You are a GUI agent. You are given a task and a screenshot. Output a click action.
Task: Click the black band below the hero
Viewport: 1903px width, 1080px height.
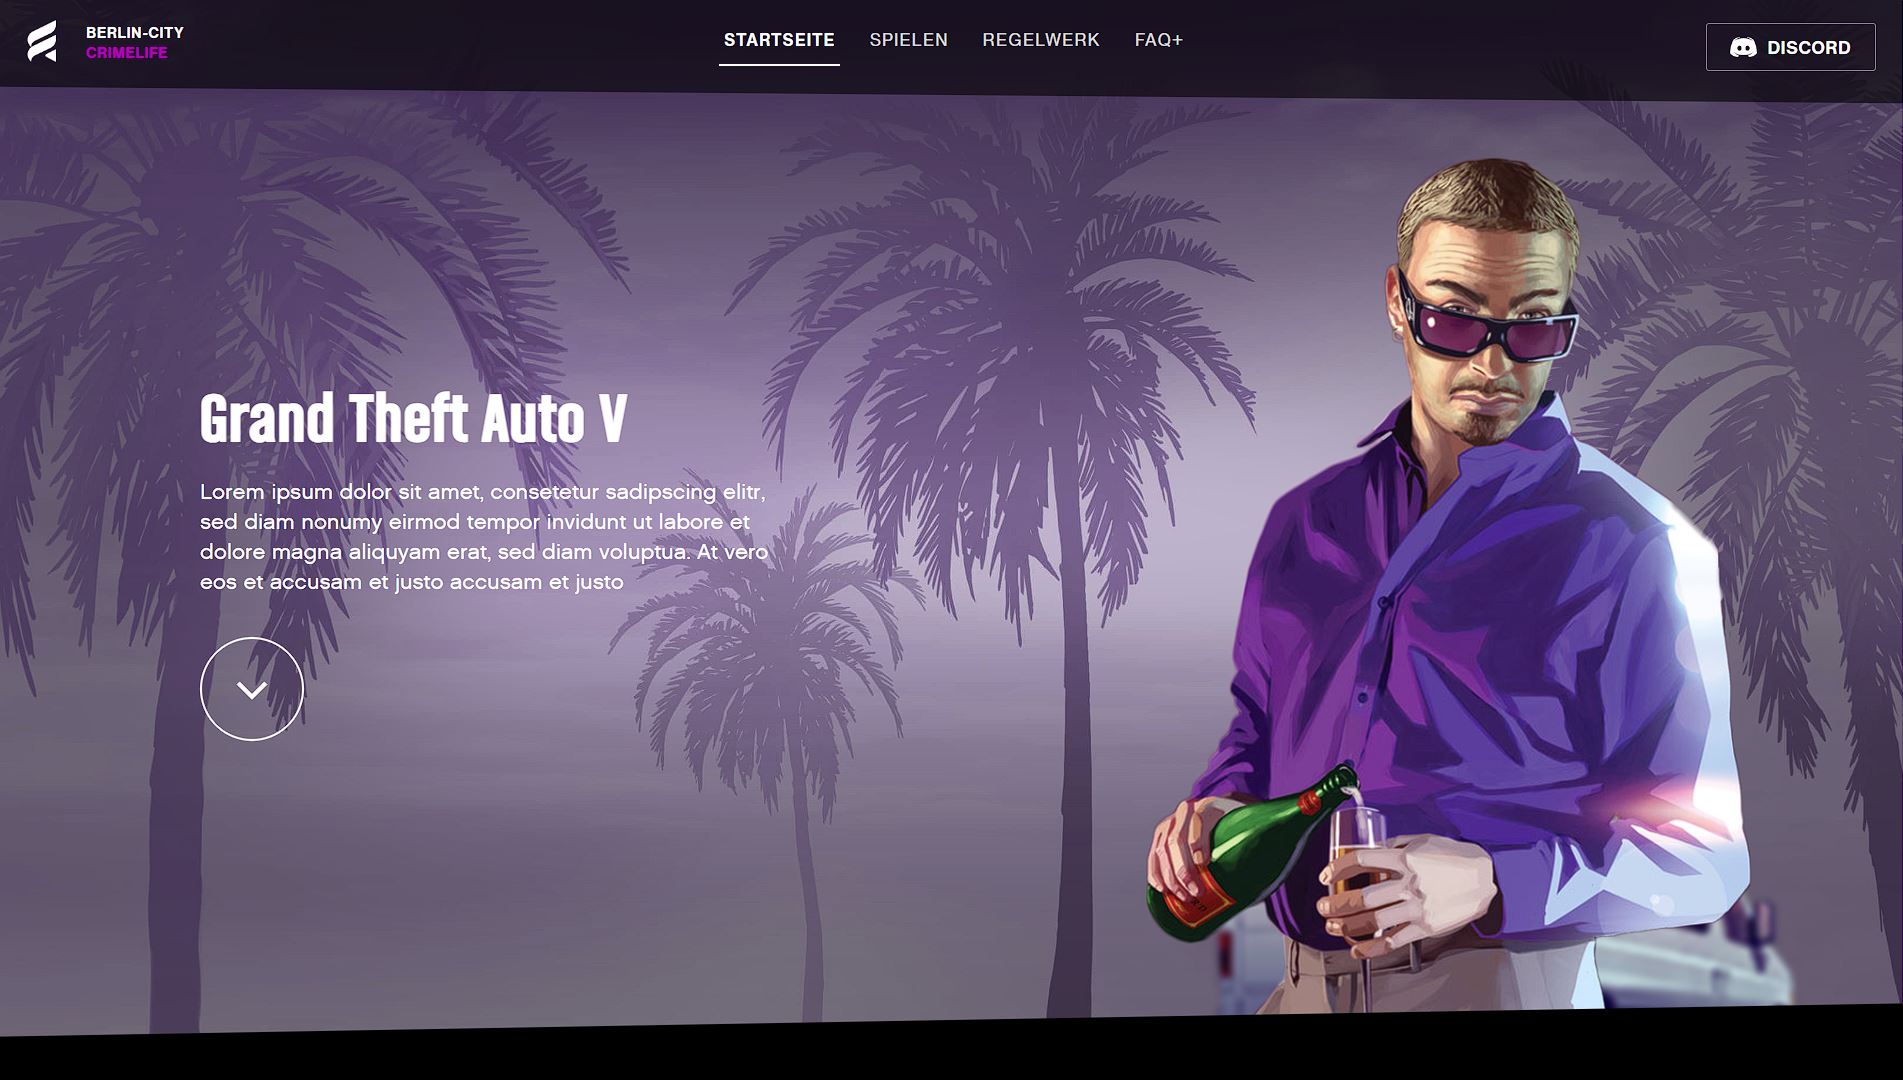point(951,1052)
